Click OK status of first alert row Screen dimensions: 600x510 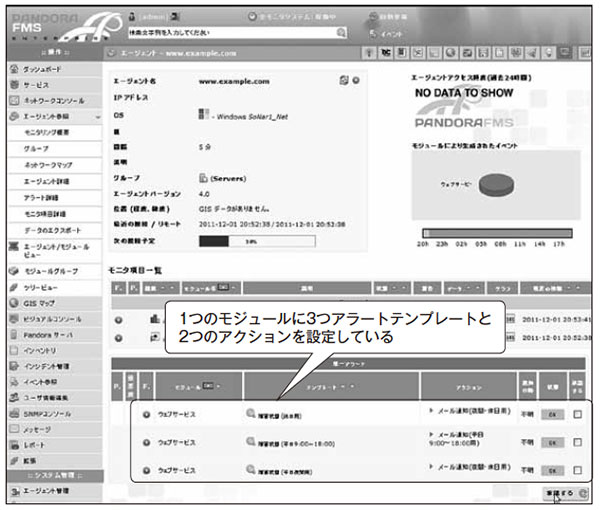tap(553, 414)
